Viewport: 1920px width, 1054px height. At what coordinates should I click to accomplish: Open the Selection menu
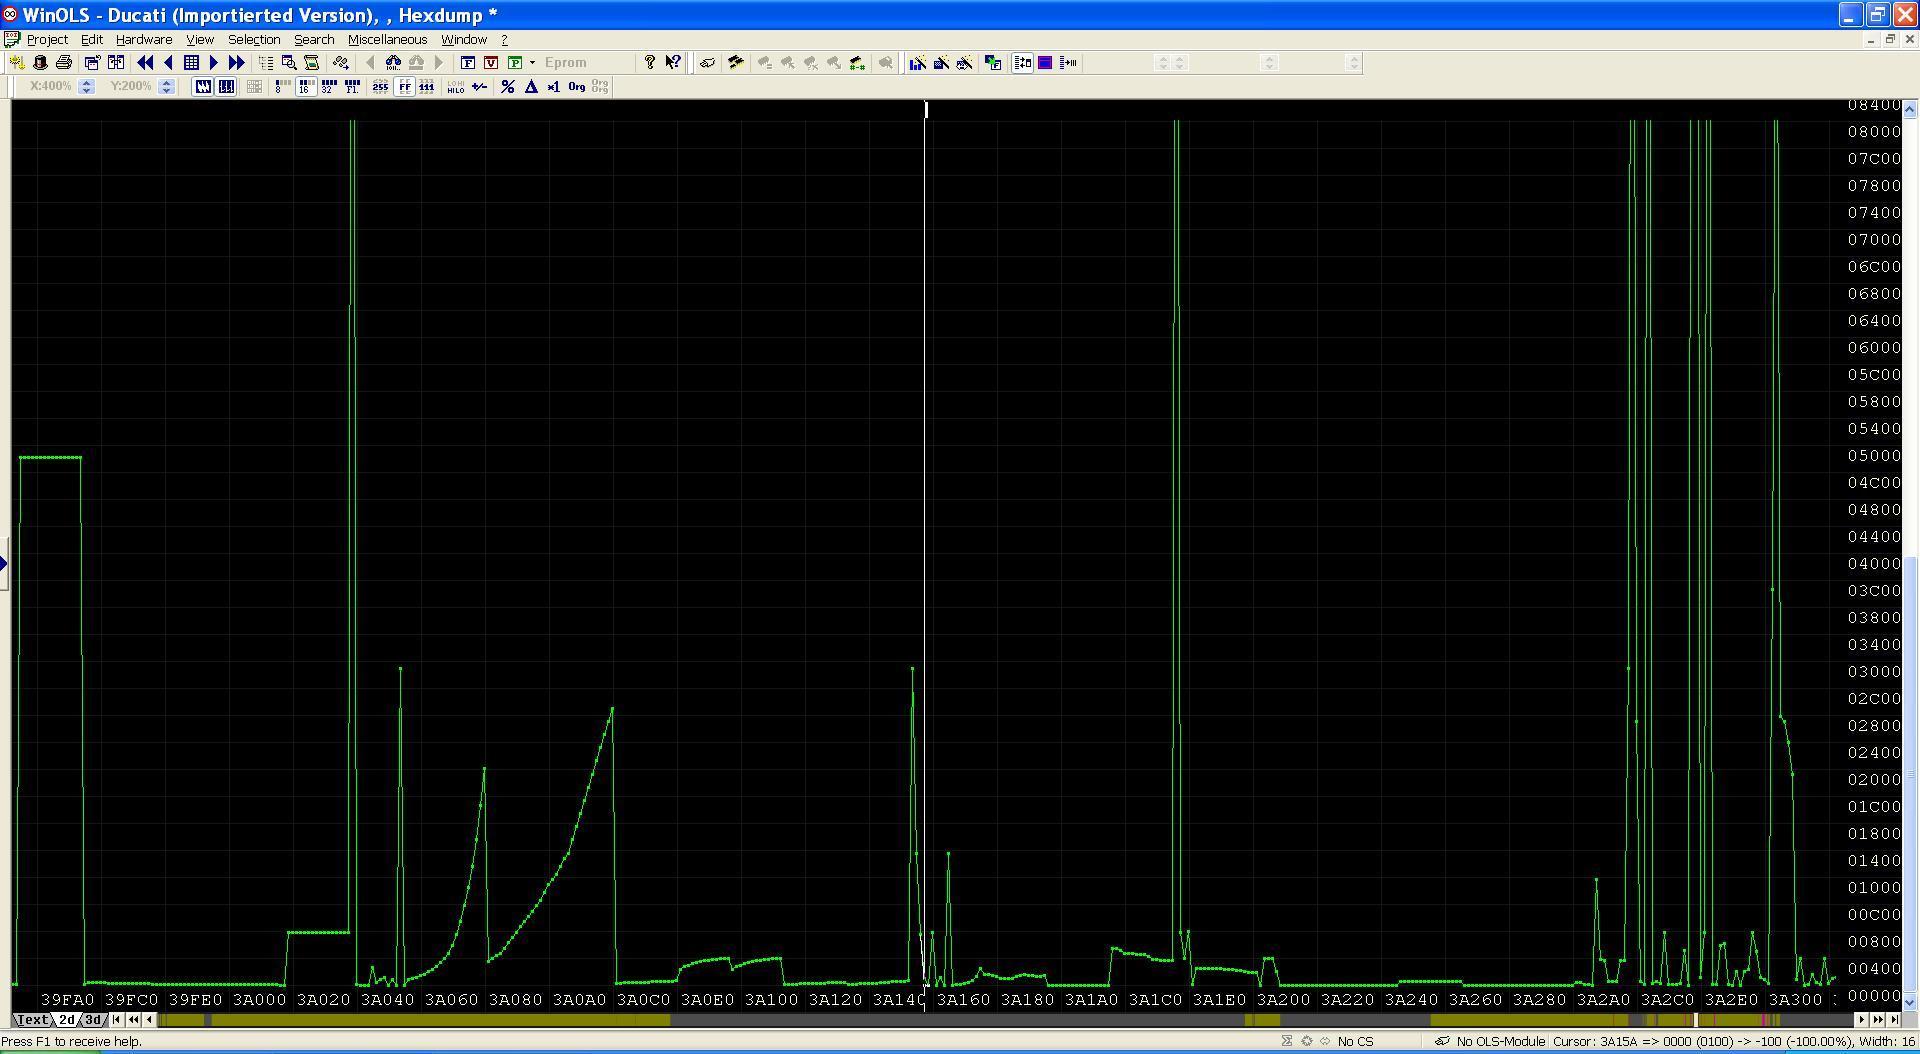tap(254, 40)
